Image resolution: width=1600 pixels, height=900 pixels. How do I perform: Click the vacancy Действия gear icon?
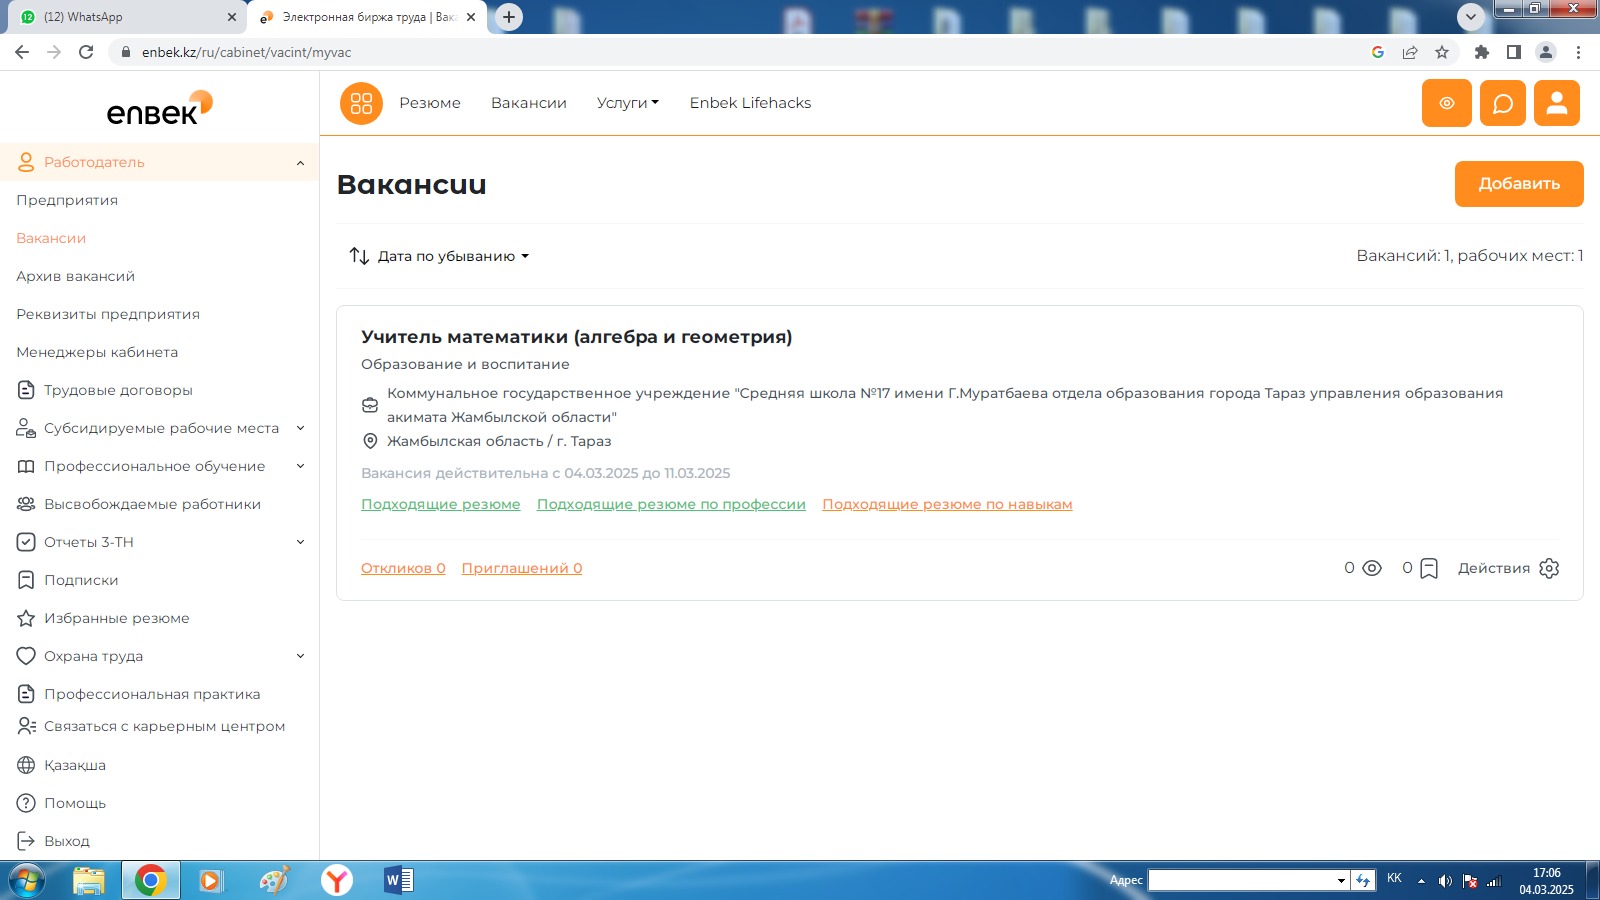click(1549, 568)
